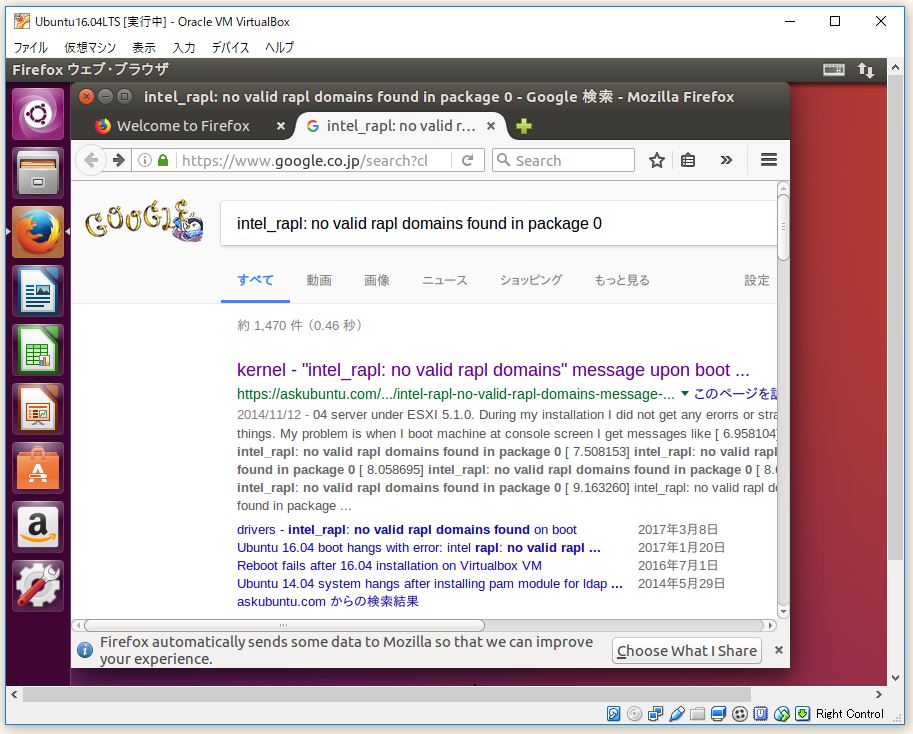The width and height of the screenshot is (913, 734).
Task: Open the 入力 menu in VirtualBox
Action: click(x=184, y=47)
